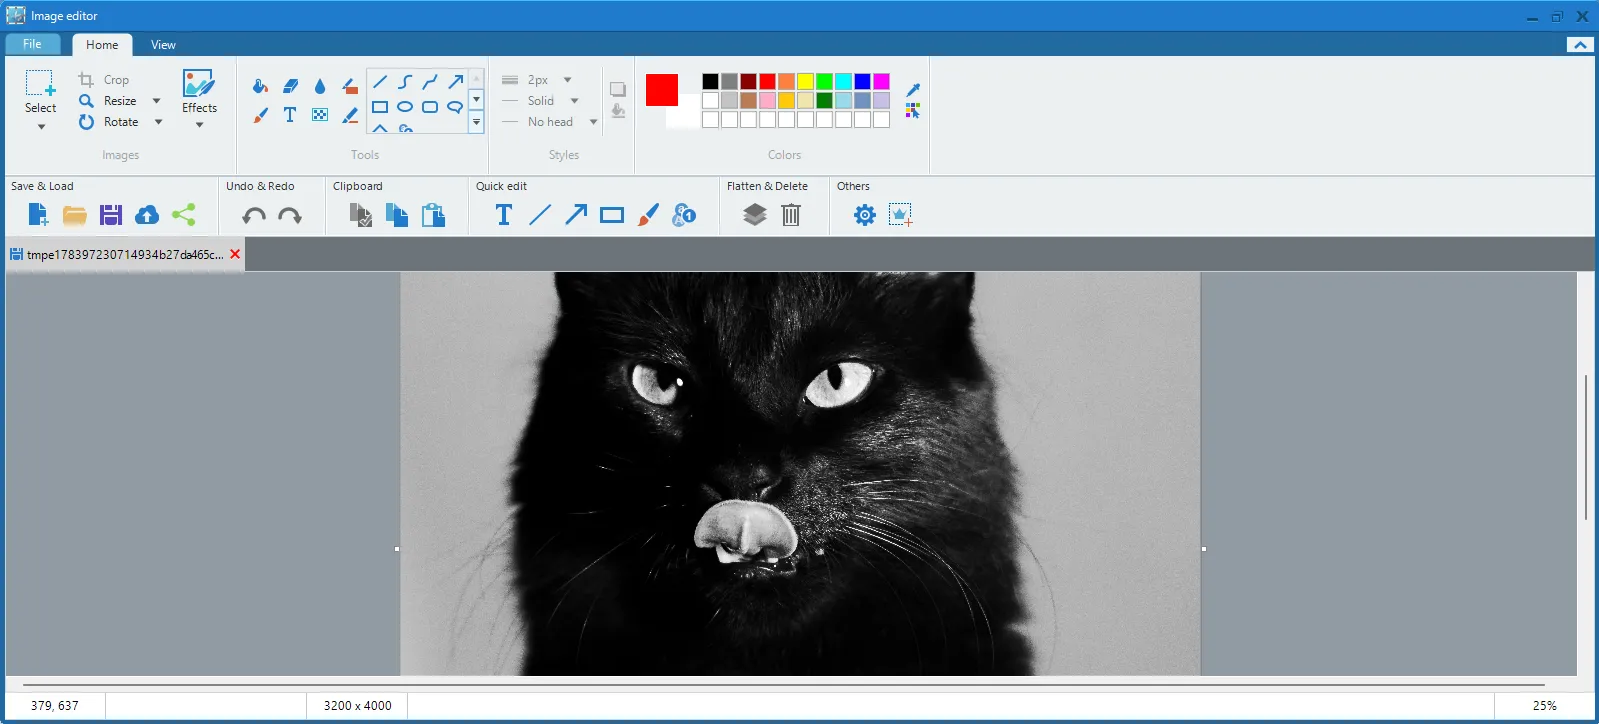Click the crown capture selection icon
Viewport: 1599px width, 724px height.
(901, 215)
